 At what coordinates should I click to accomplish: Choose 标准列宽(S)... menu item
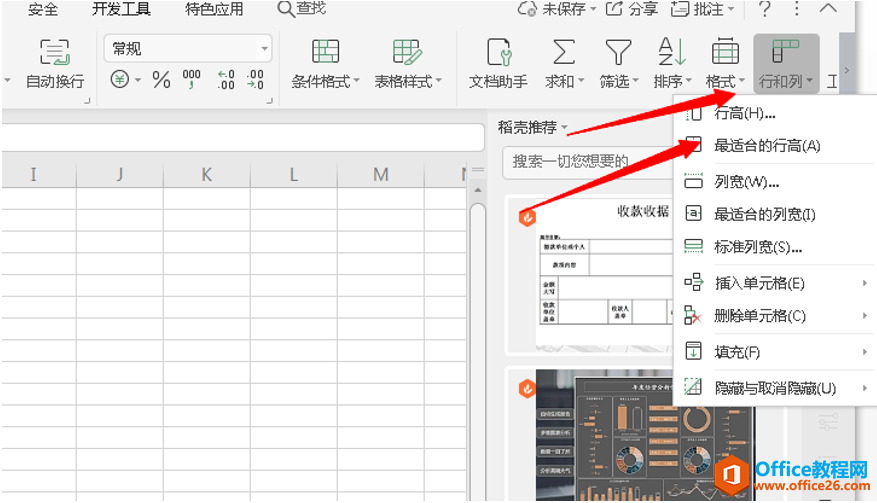point(775,247)
